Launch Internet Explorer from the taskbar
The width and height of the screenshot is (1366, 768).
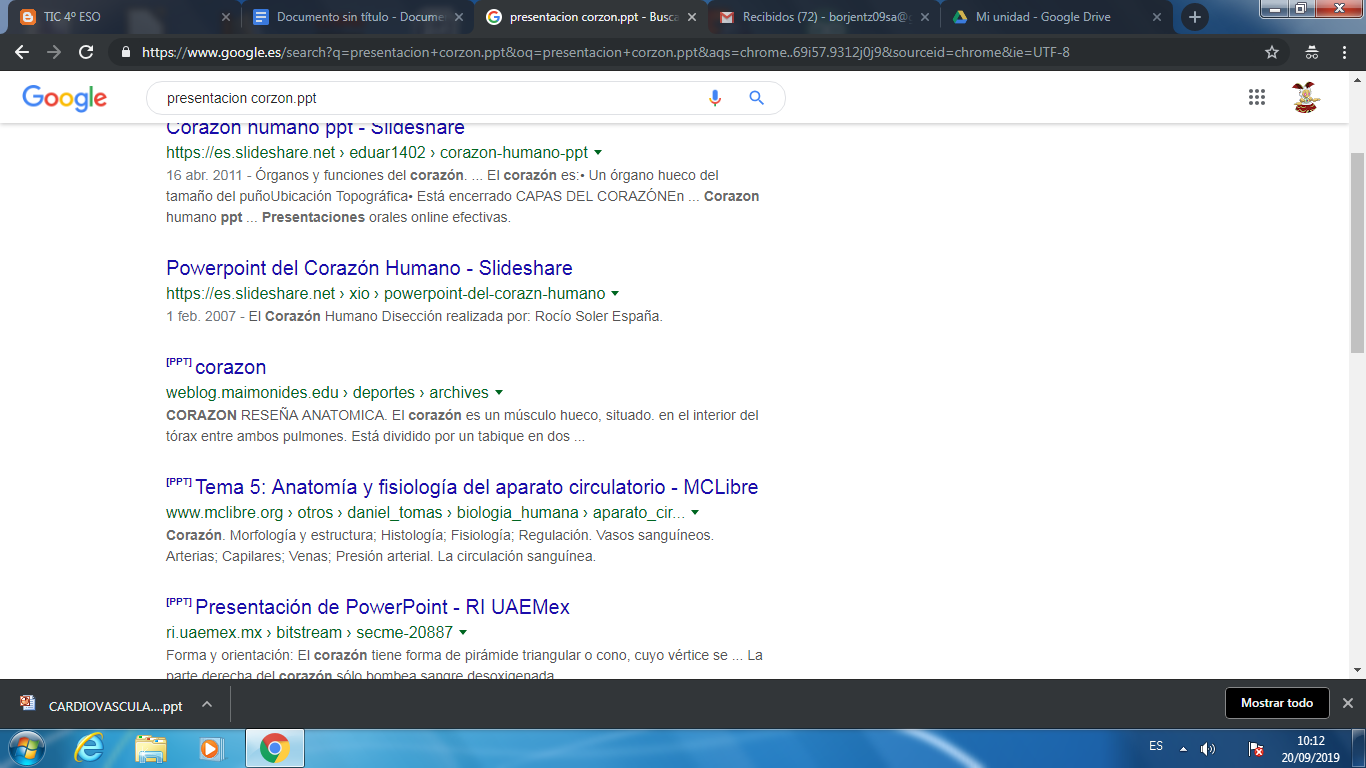pos(89,748)
